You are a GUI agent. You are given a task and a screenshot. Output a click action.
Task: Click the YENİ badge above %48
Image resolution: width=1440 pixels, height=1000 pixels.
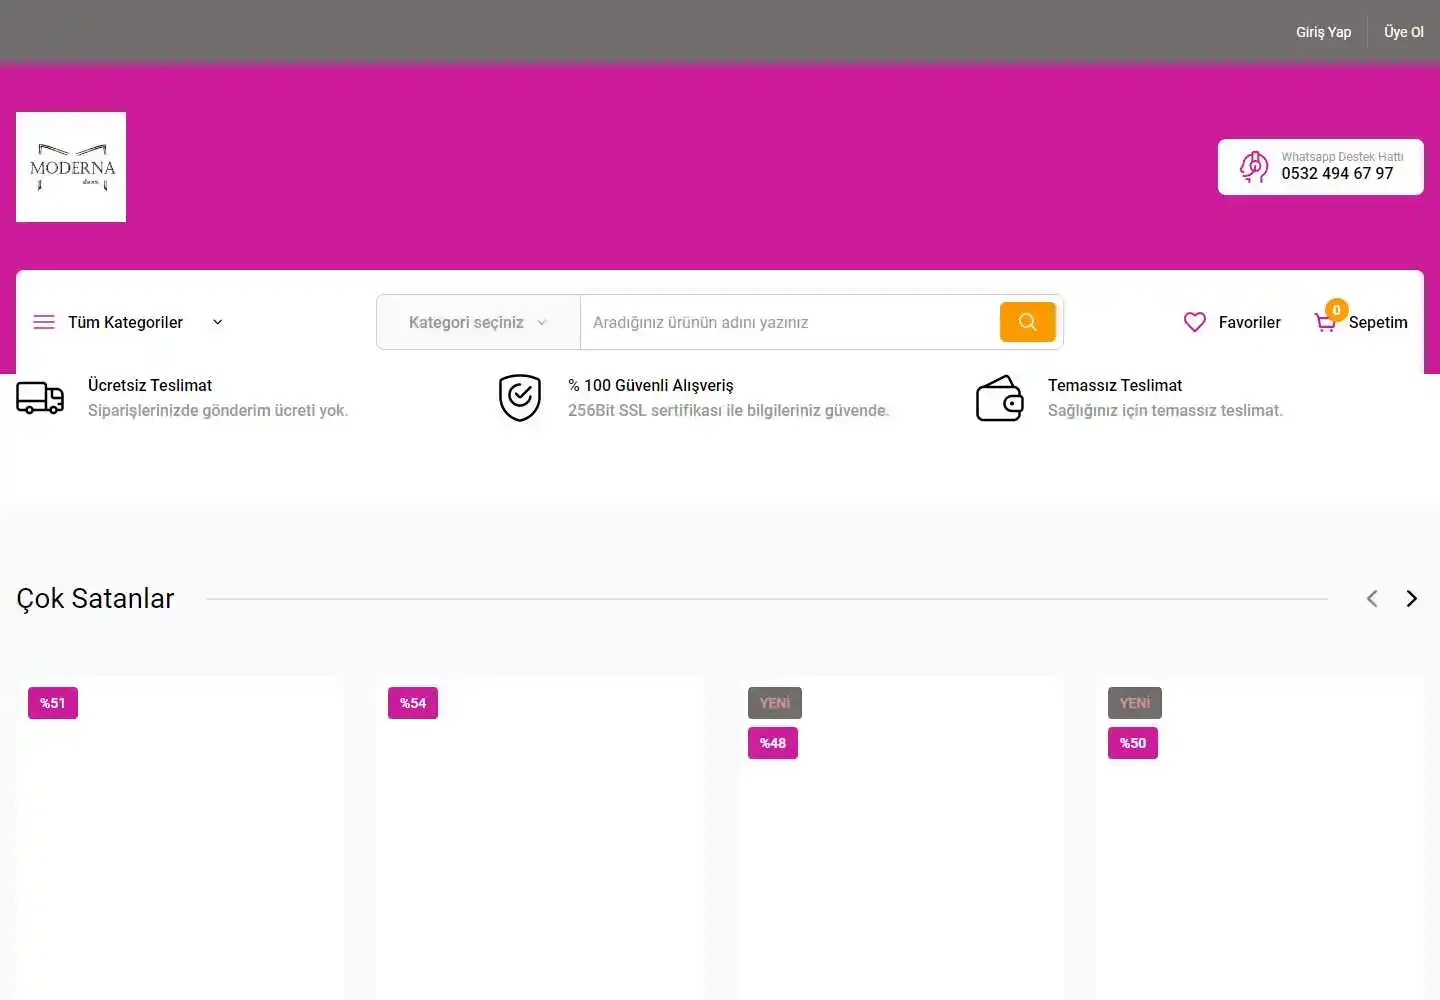775,703
